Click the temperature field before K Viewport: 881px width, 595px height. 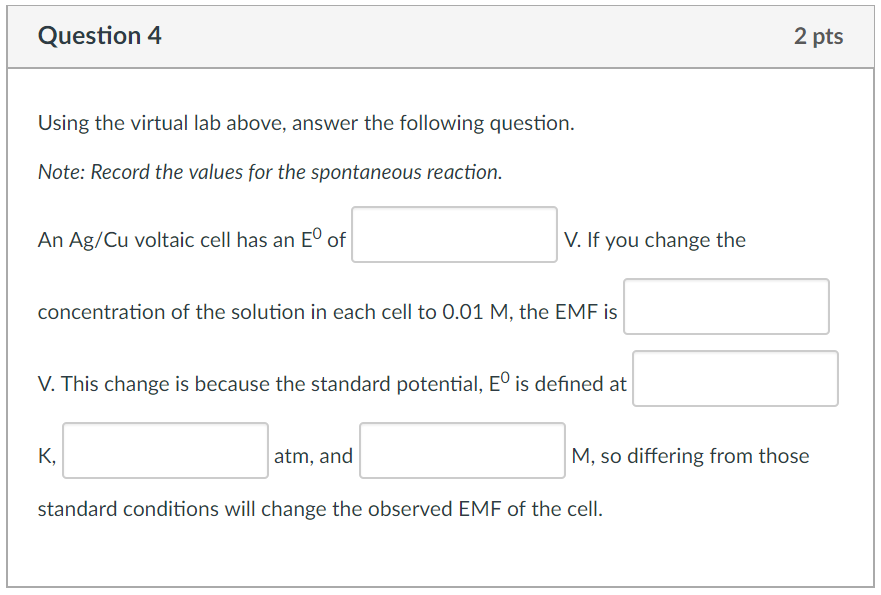(x=164, y=450)
